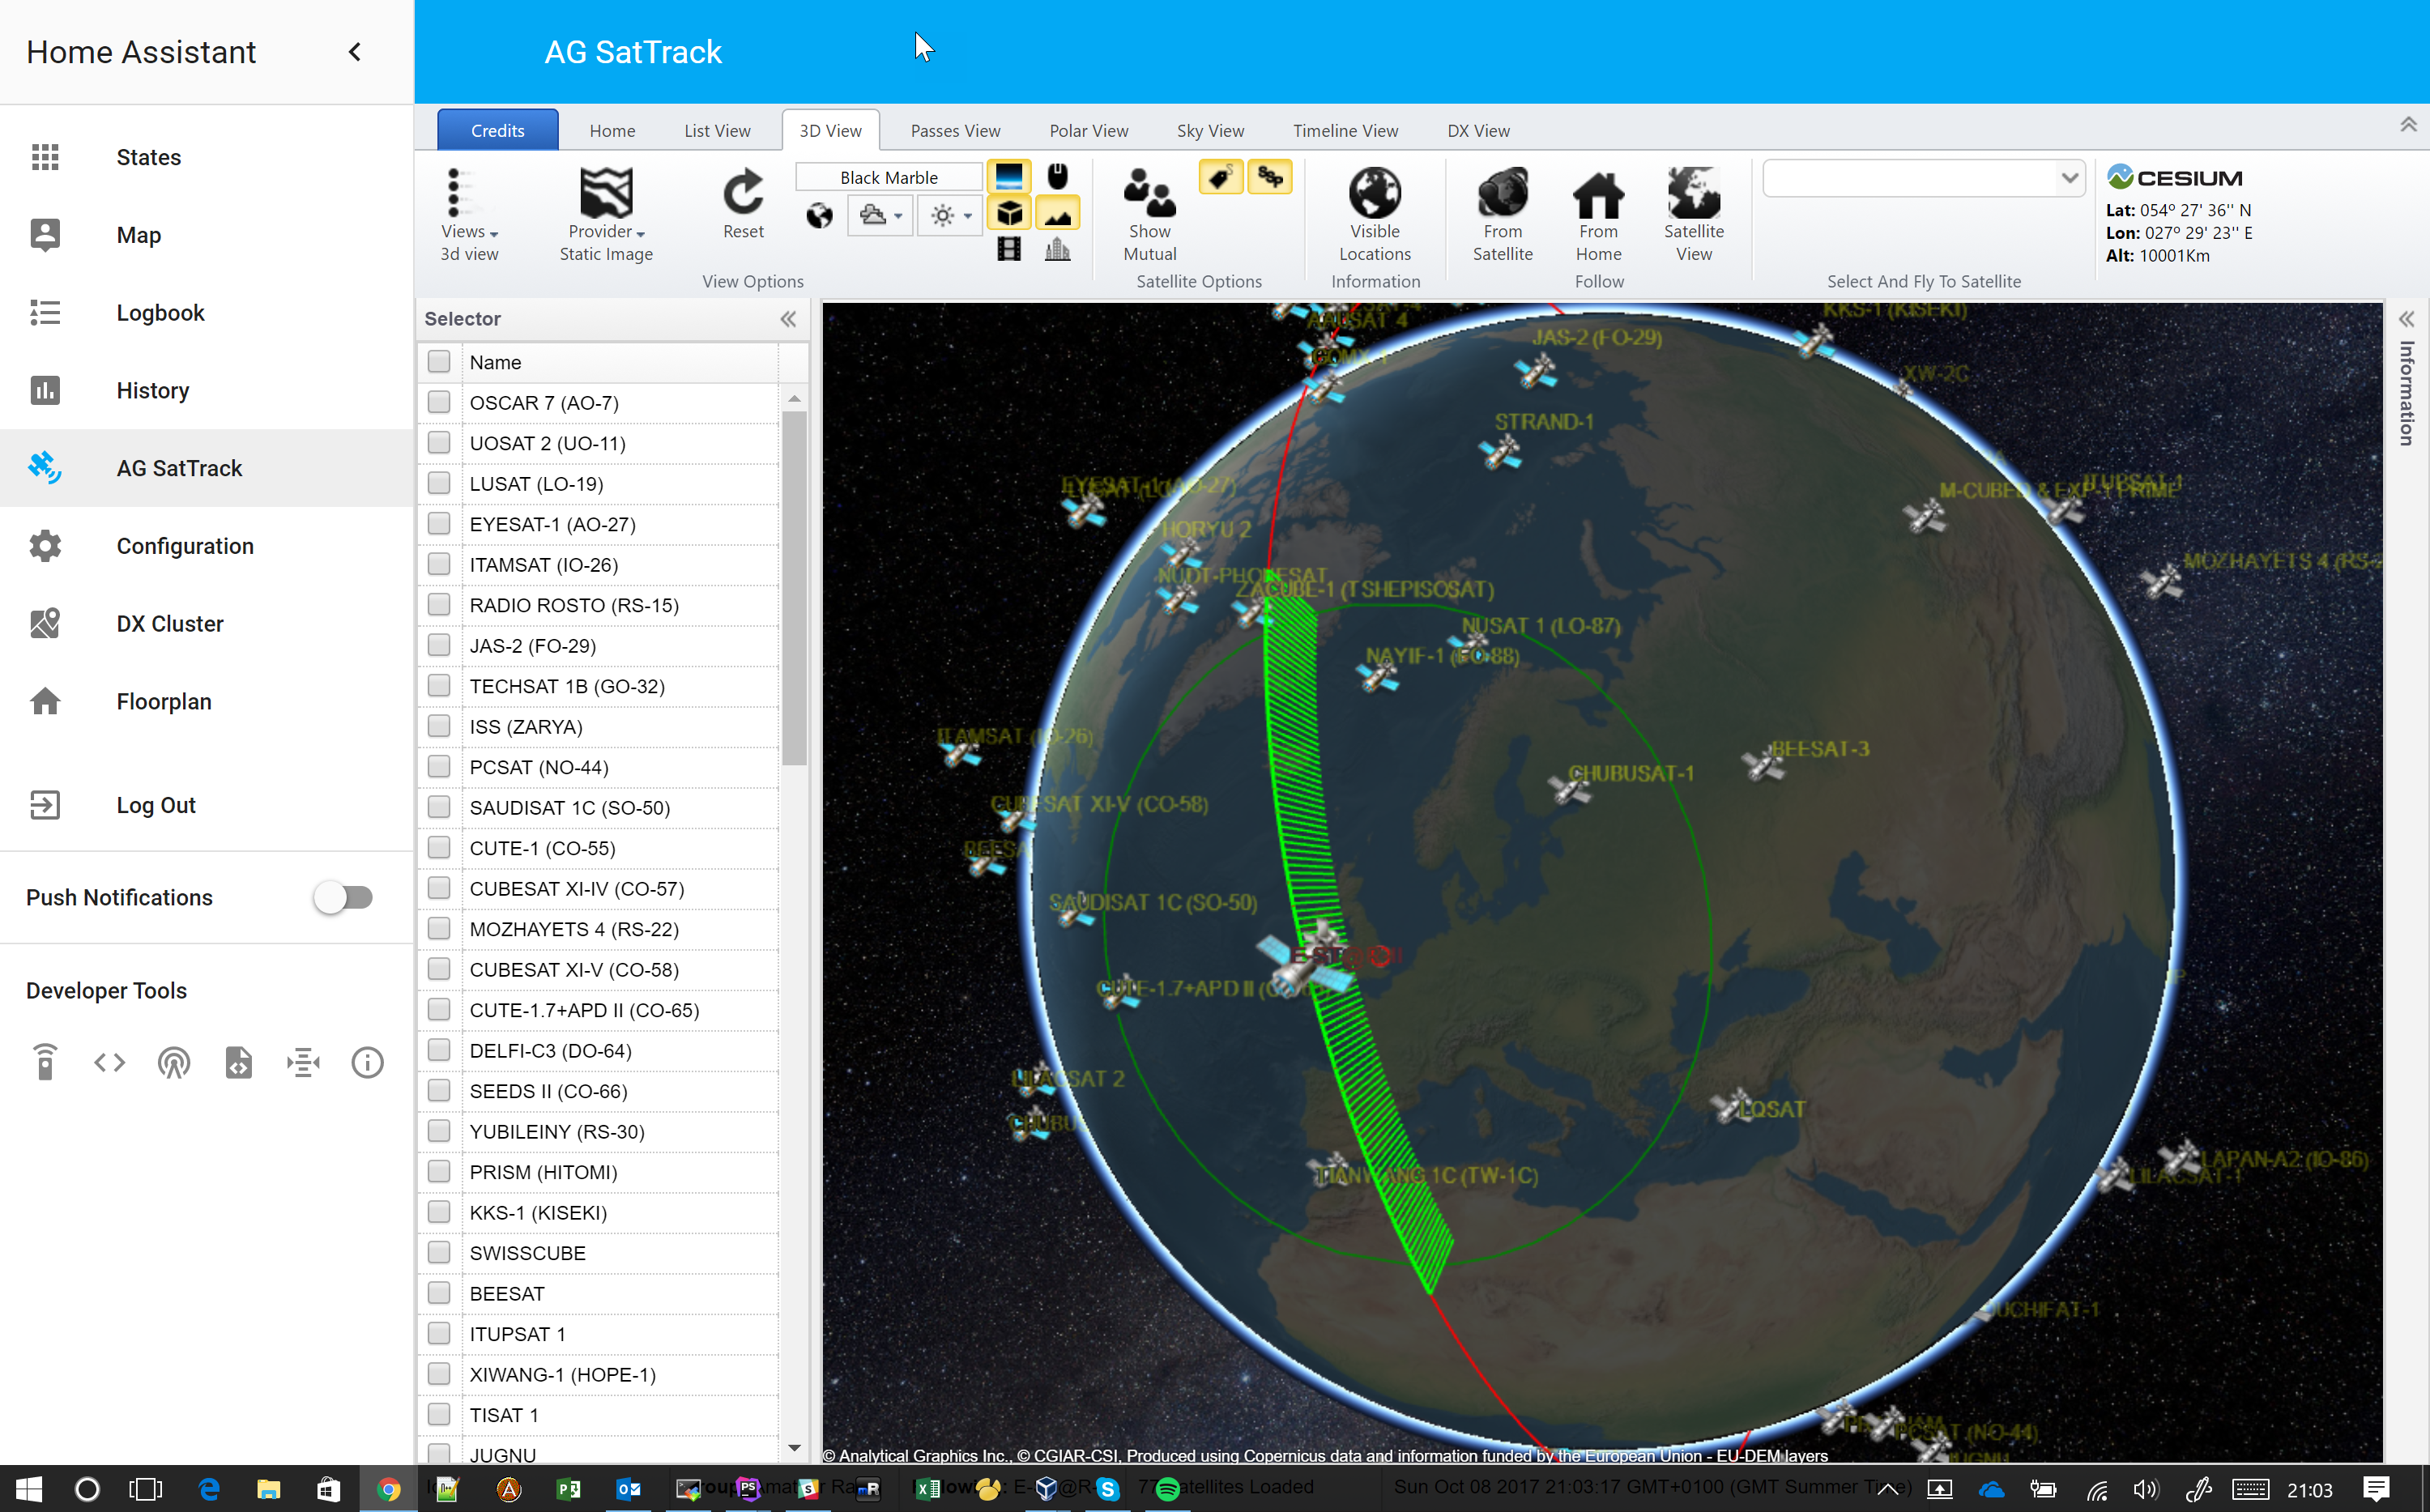This screenshot has width=2430, height=1512.
Task: Toggle checkbox for CUBESAT XI-IV (CO-57)
Action: point(441,888)
